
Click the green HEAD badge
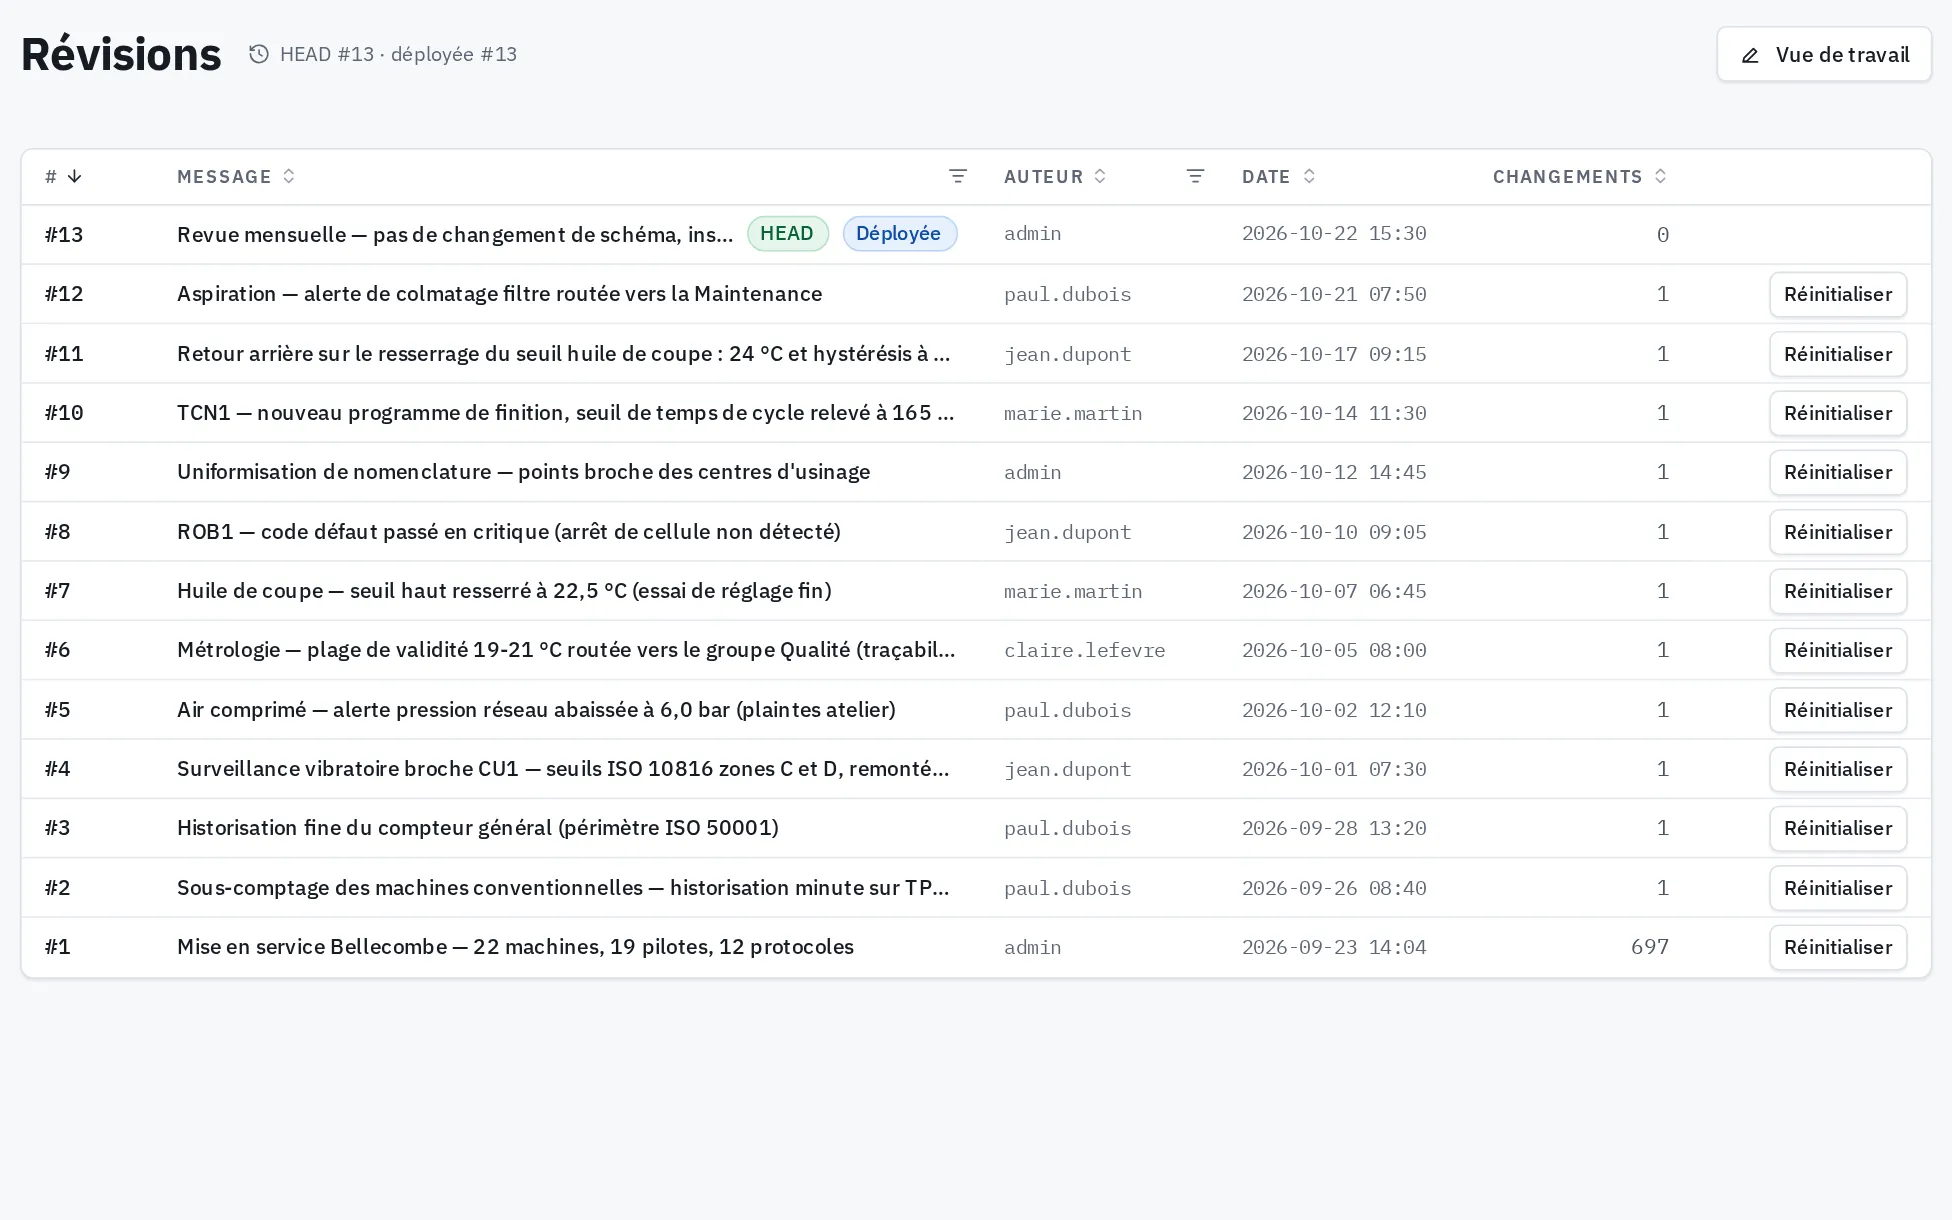787,234
